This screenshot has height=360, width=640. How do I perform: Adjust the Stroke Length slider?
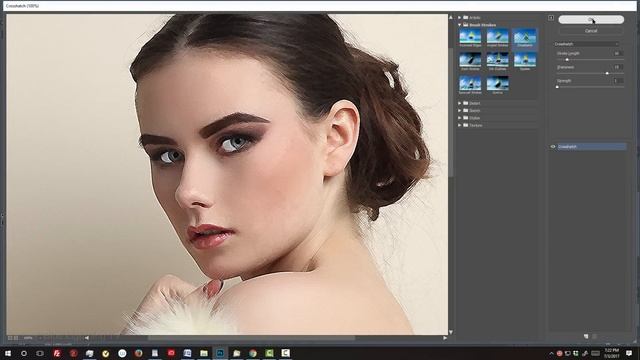tap(567, 60)
